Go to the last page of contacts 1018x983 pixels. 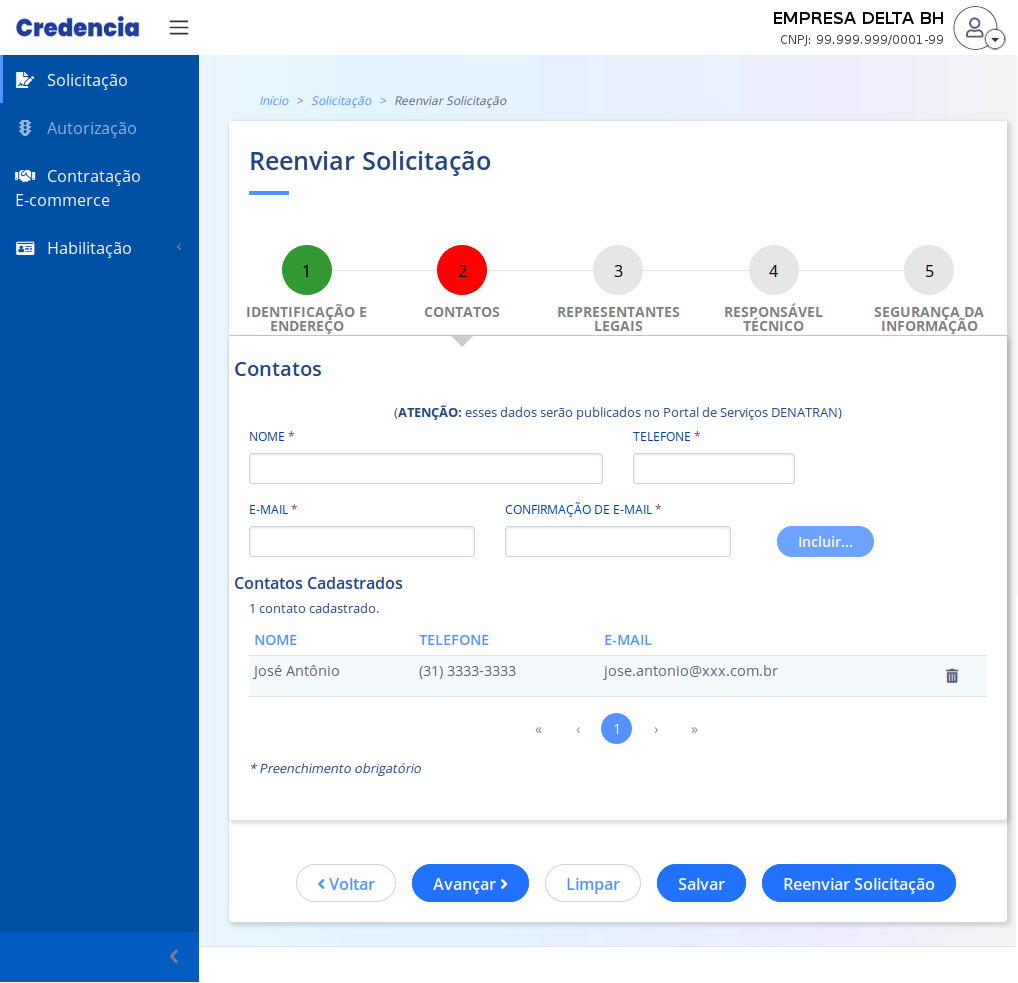point(694,730)
